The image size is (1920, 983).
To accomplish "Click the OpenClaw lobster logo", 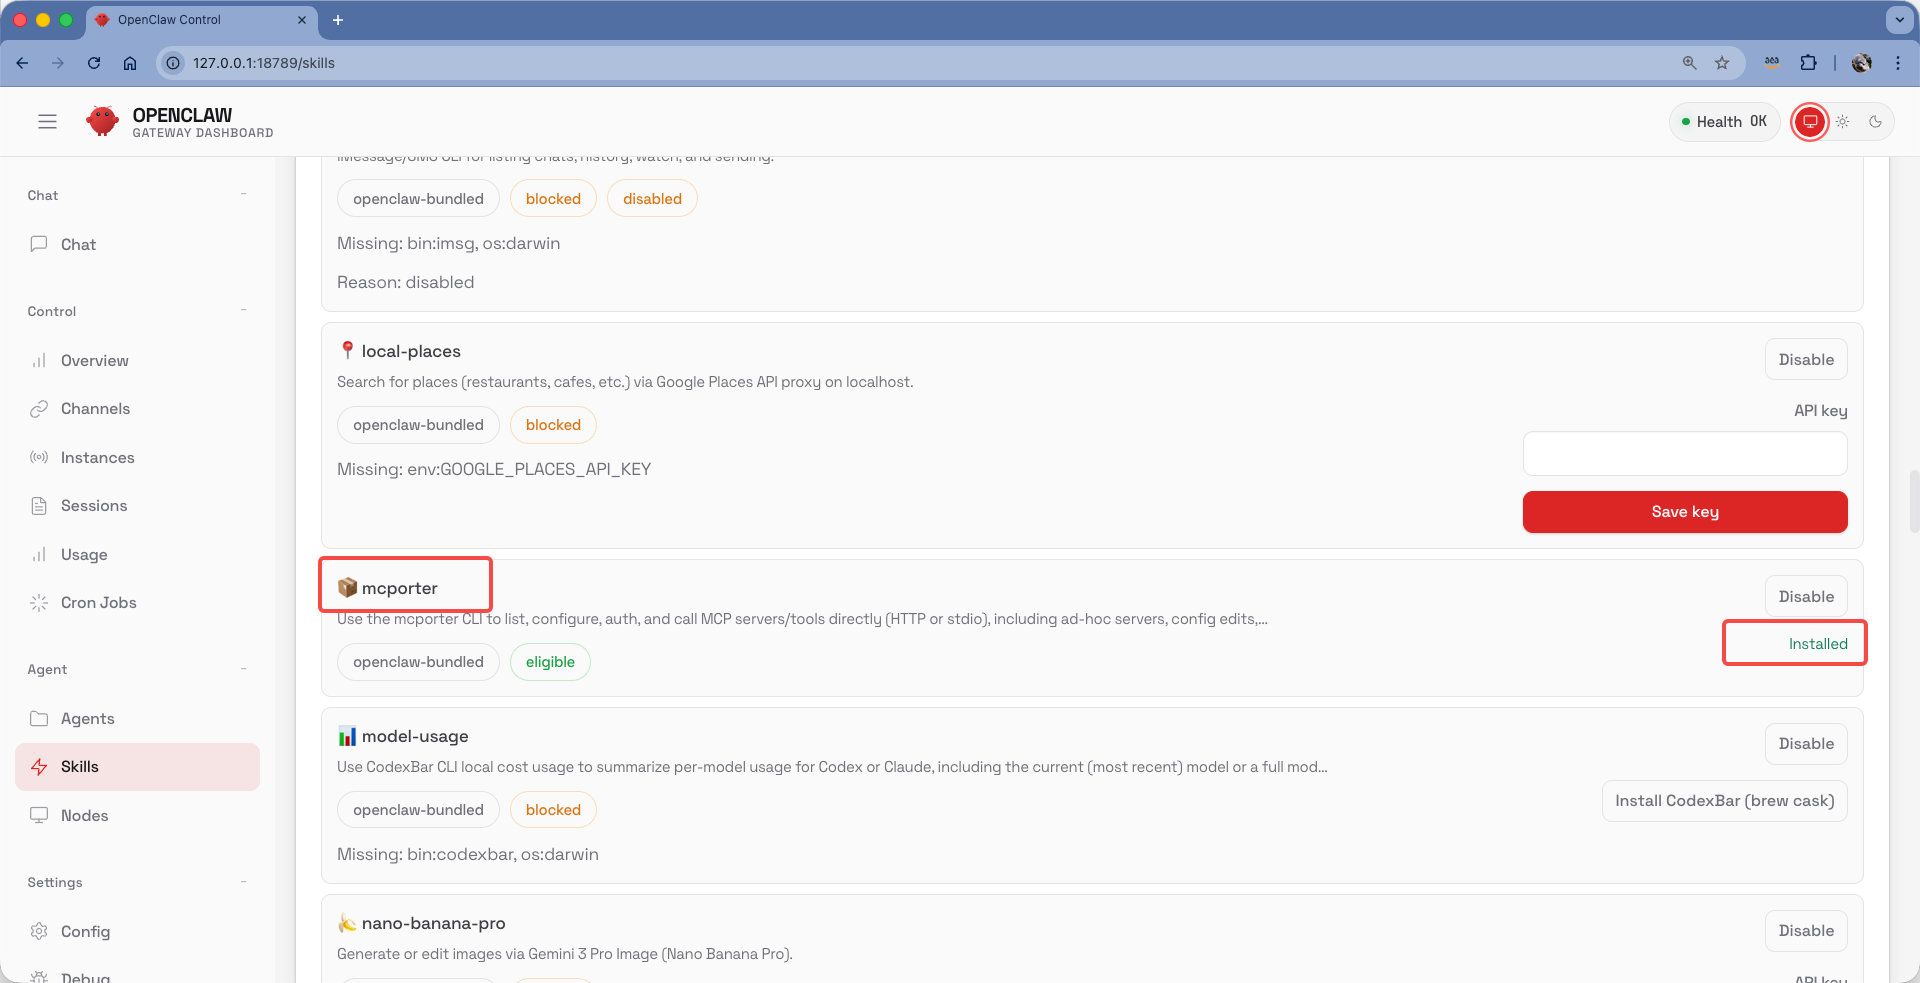I will 102,121.
